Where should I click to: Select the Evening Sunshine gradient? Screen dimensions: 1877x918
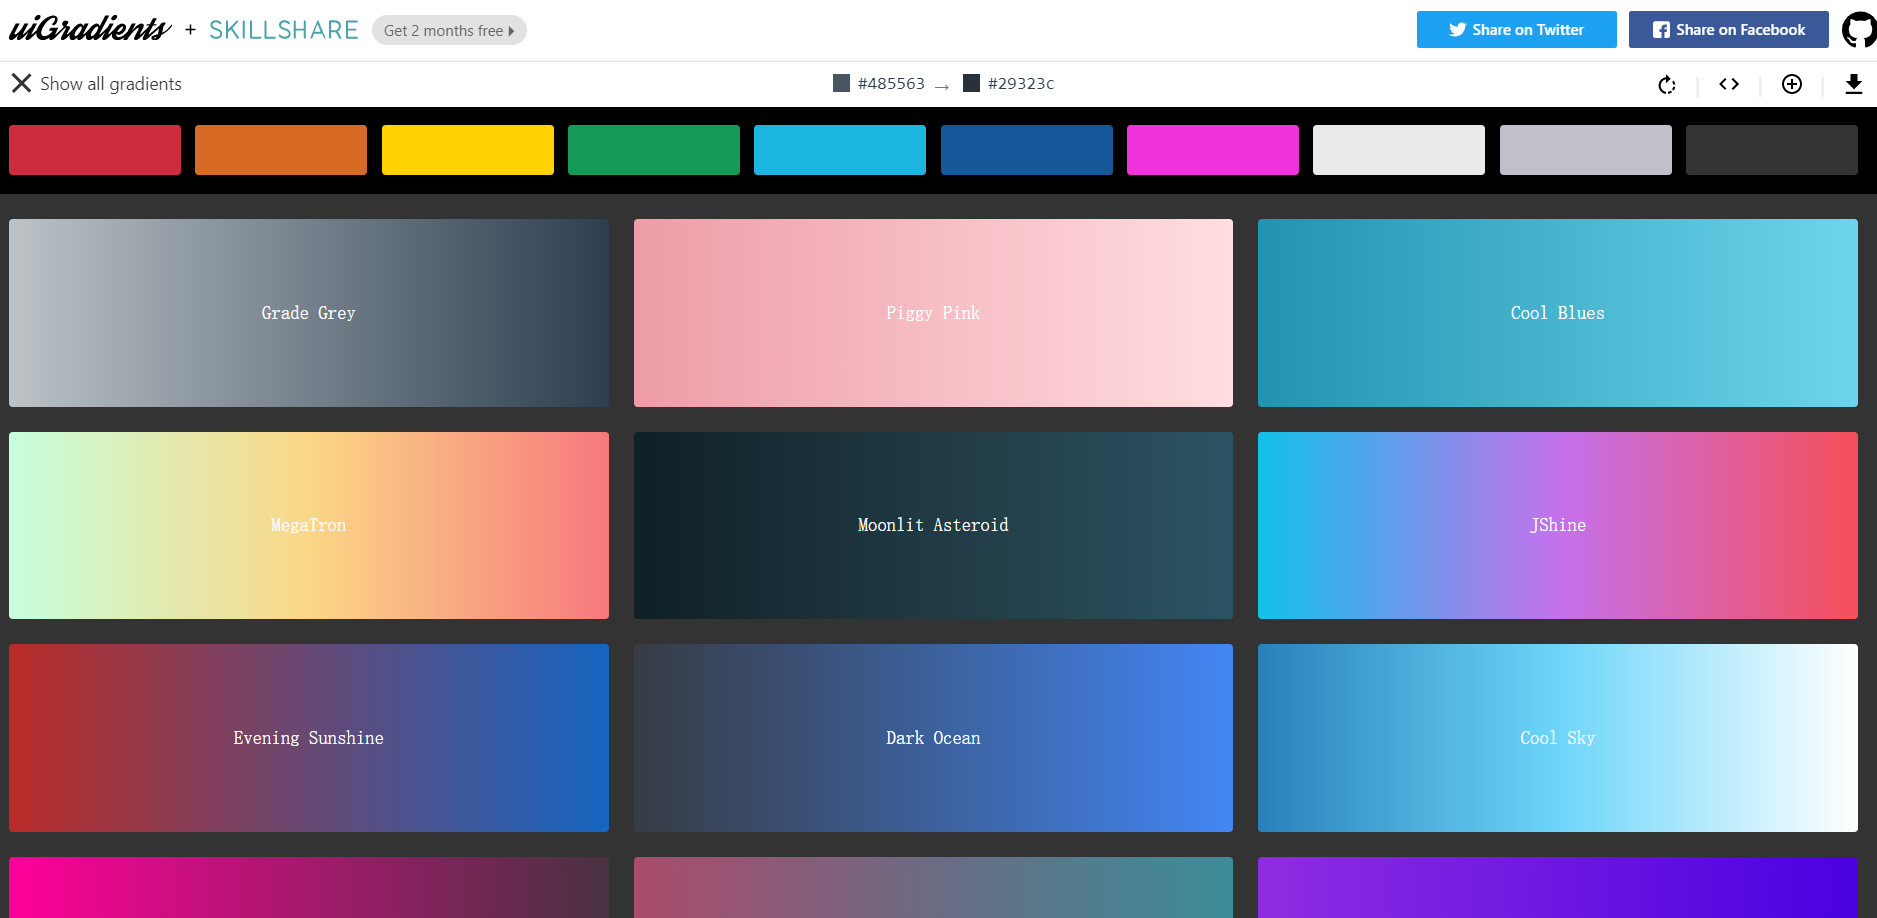pyautogui.click(x=309, y=738)
